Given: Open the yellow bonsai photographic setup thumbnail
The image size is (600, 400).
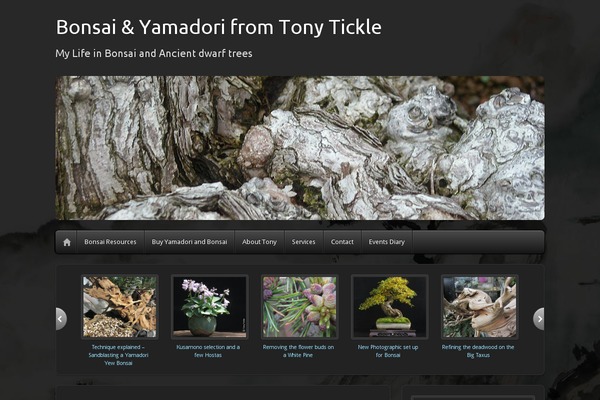Looking at the screenshot, I should (x=389, y=307).
